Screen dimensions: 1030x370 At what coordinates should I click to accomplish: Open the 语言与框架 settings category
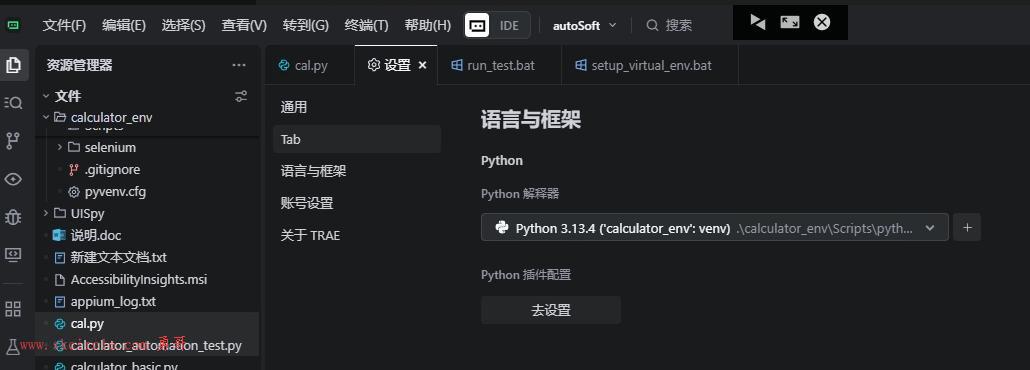(x=357, y=171)
